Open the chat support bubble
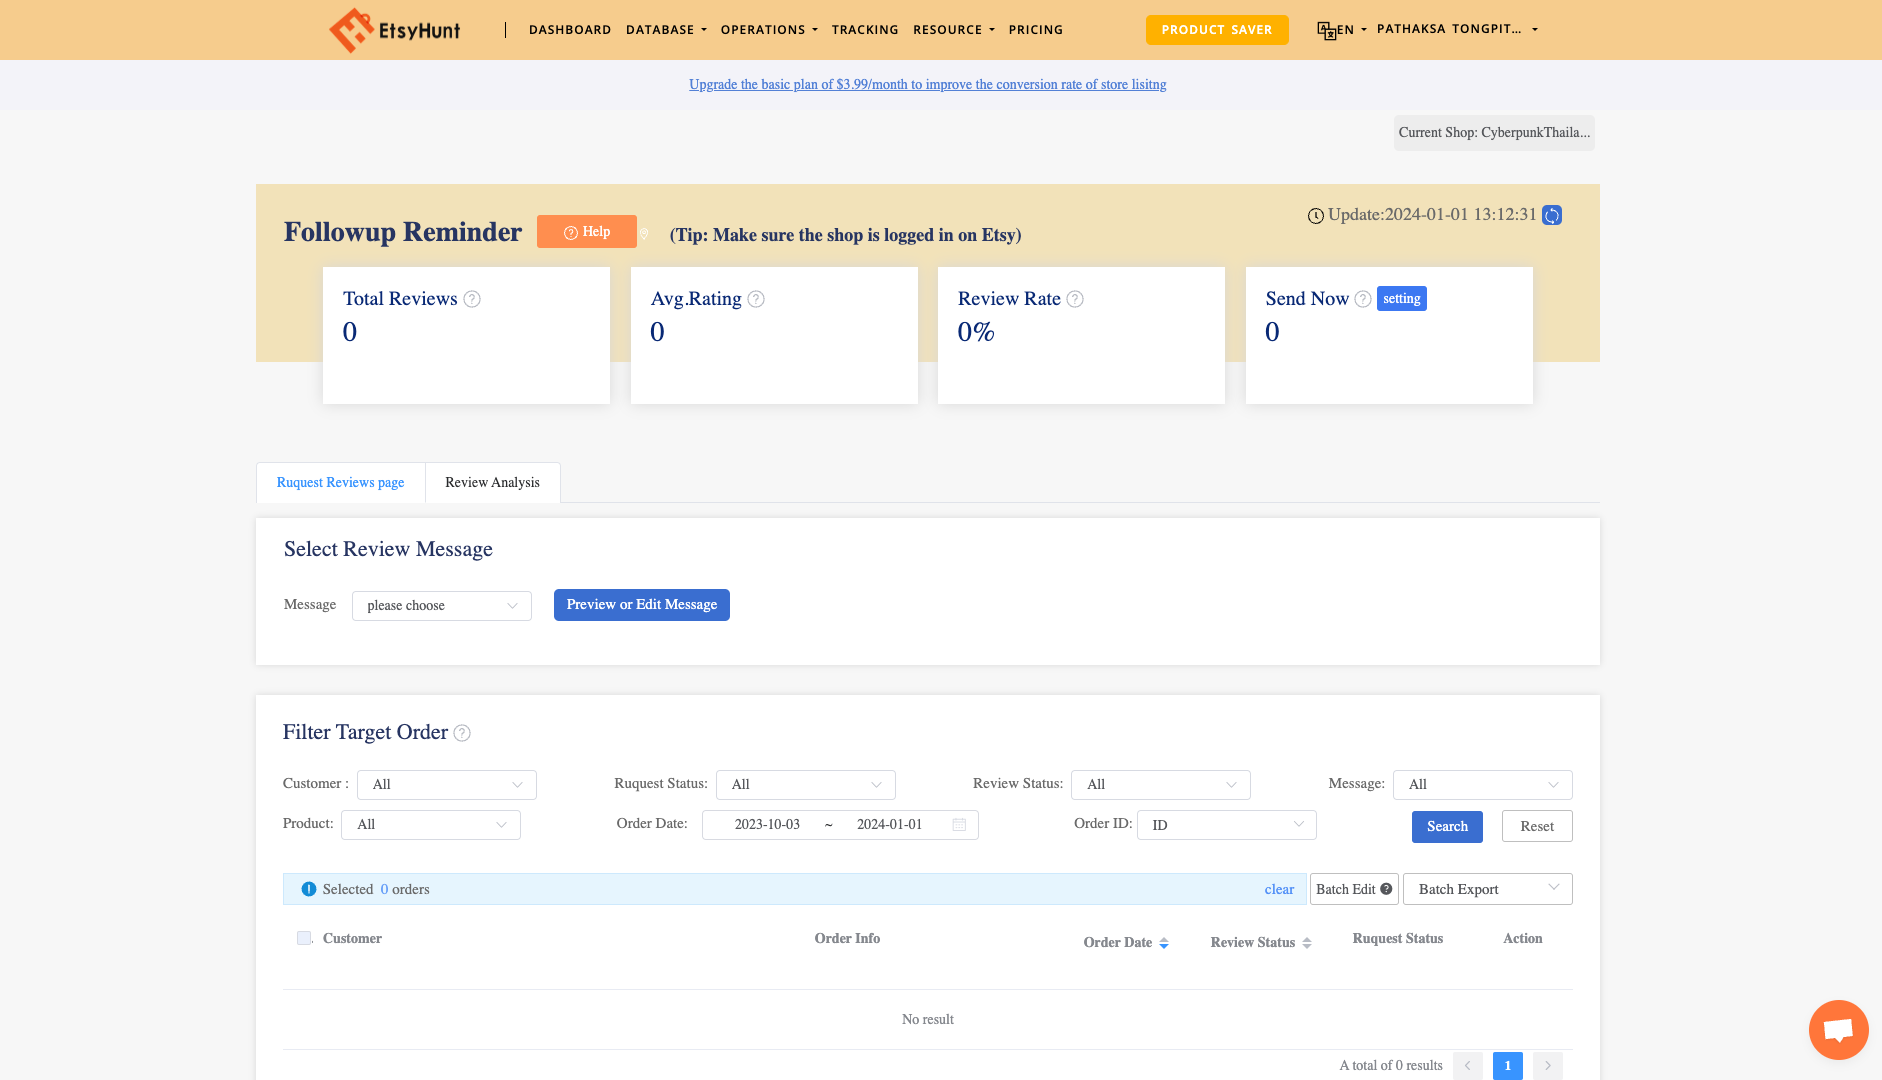Image resolution: width=1882 pixels, height=1080 pixels. pyautogui.click(x=1838, y=1029)
